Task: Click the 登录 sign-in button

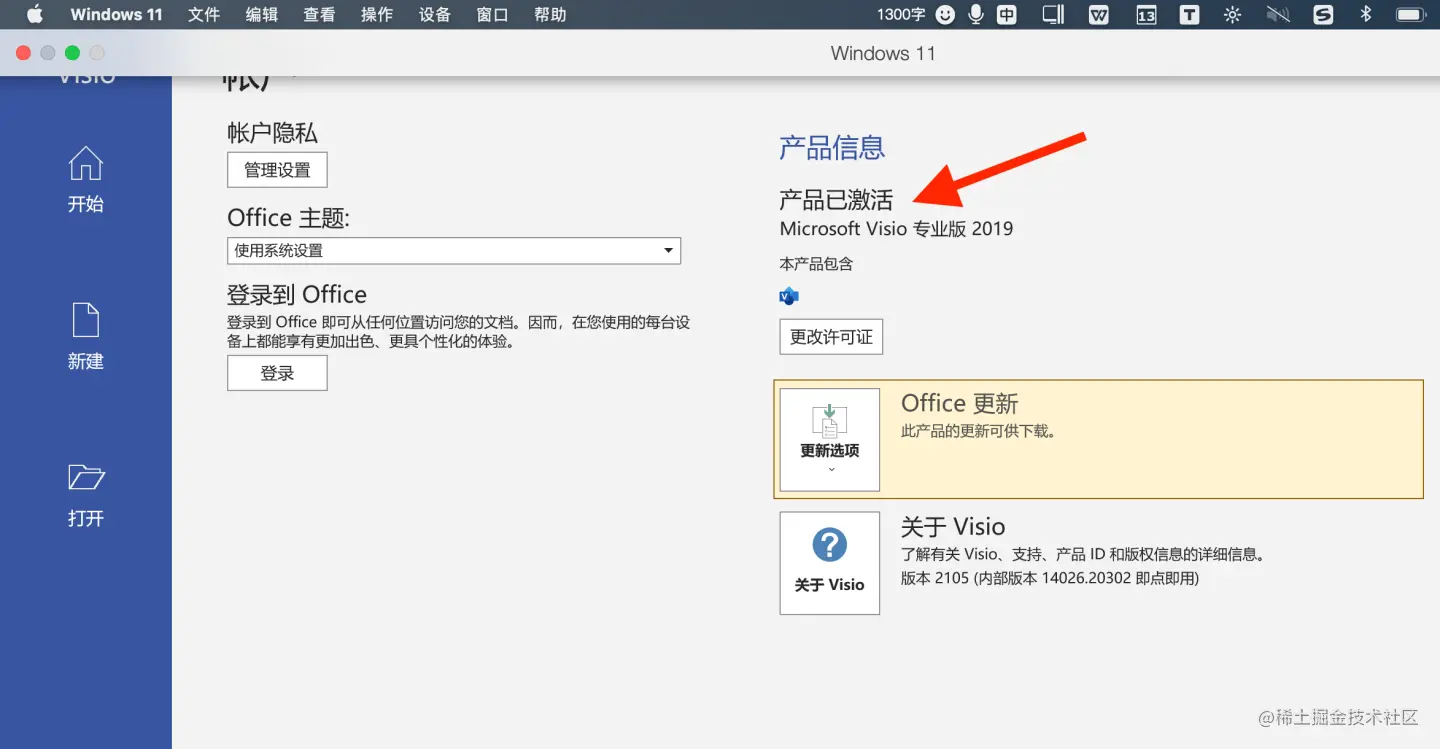Action: click(277, 373)
